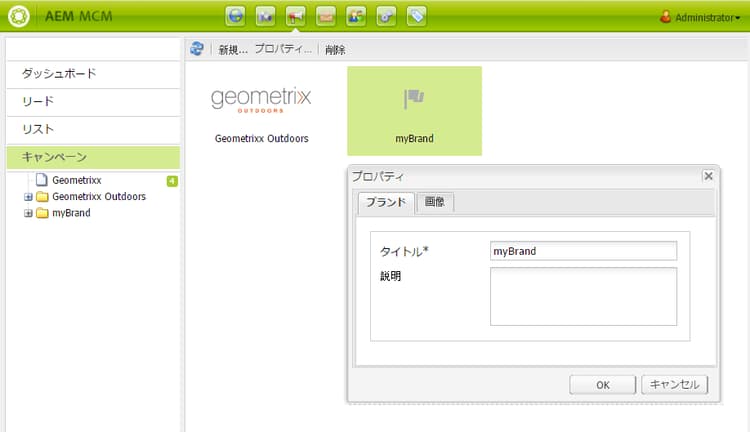Switch to the ブランド tab
This screenshot has width=750, height=432.
(386, 202)
